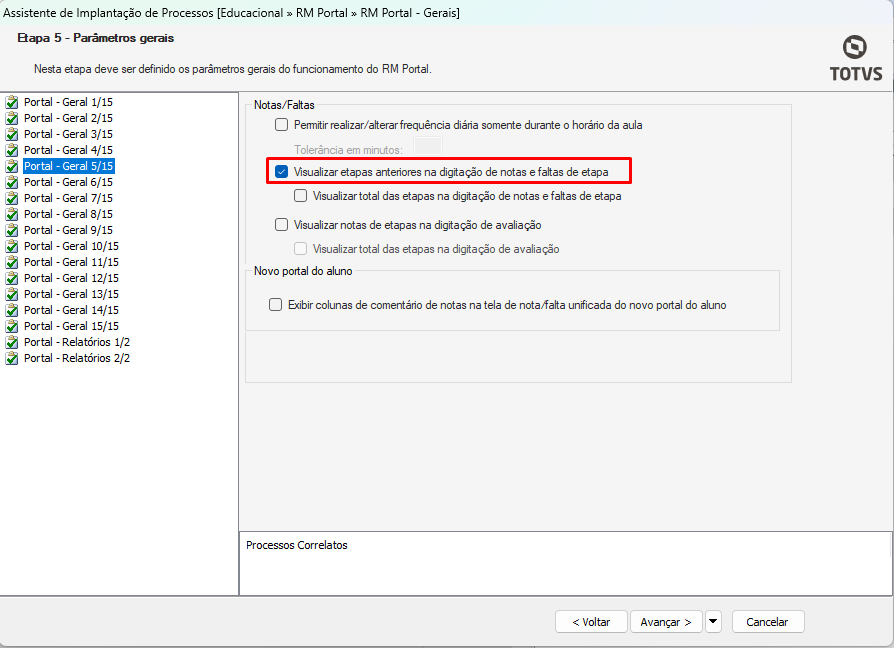Click the Etapa 5 - Parâmetros gerais heading

(x=95, y=38)
